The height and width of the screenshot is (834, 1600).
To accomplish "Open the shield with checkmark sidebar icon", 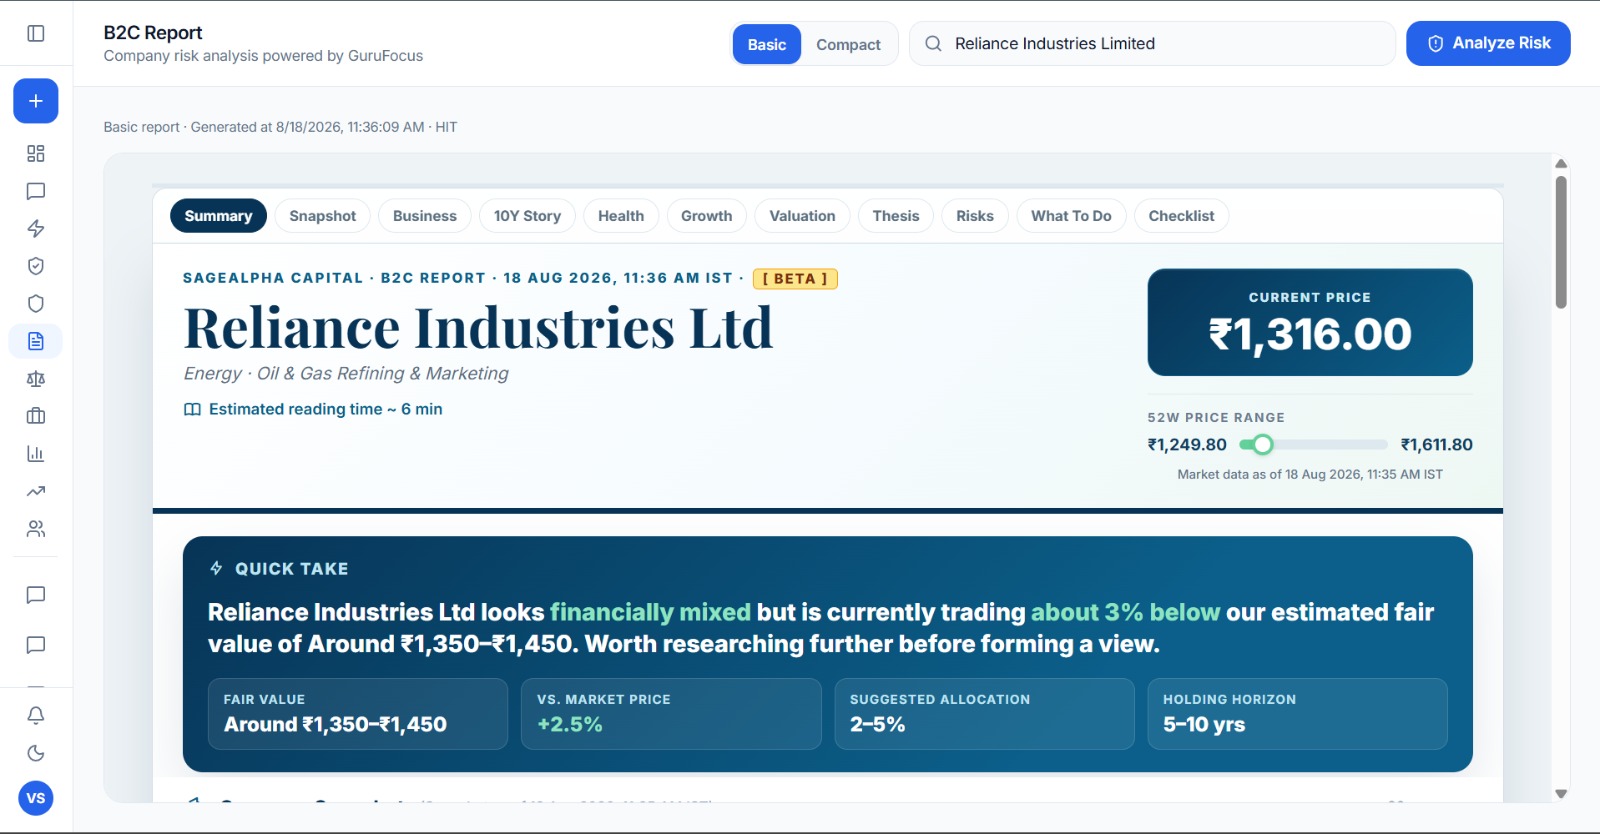I will point(36,266).
